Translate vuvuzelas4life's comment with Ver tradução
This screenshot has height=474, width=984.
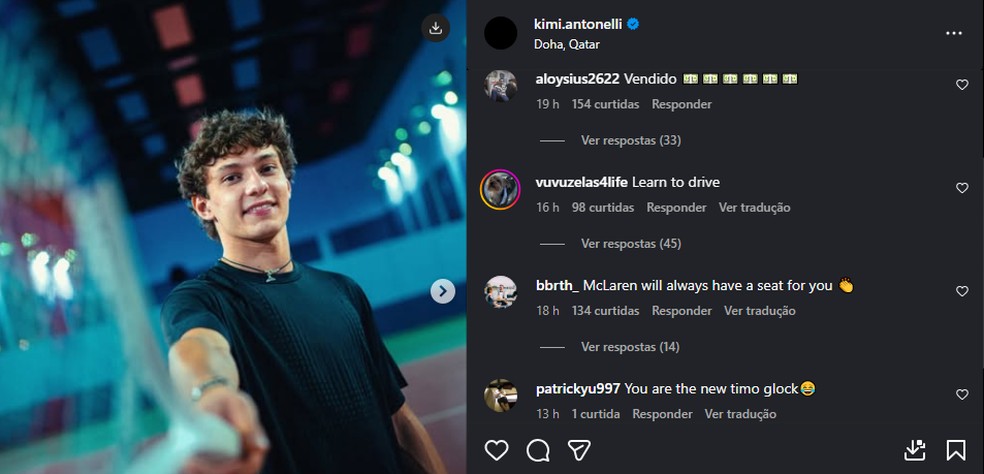tap(754, 208)
